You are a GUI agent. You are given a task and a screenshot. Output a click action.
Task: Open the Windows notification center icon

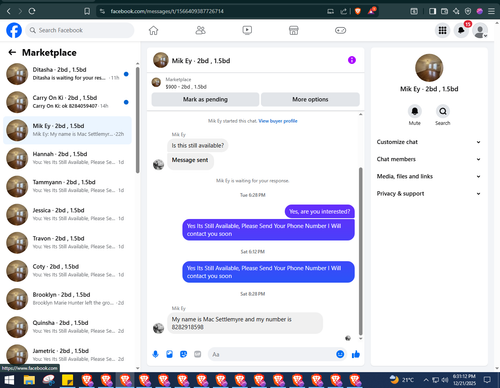coord(487,380)
